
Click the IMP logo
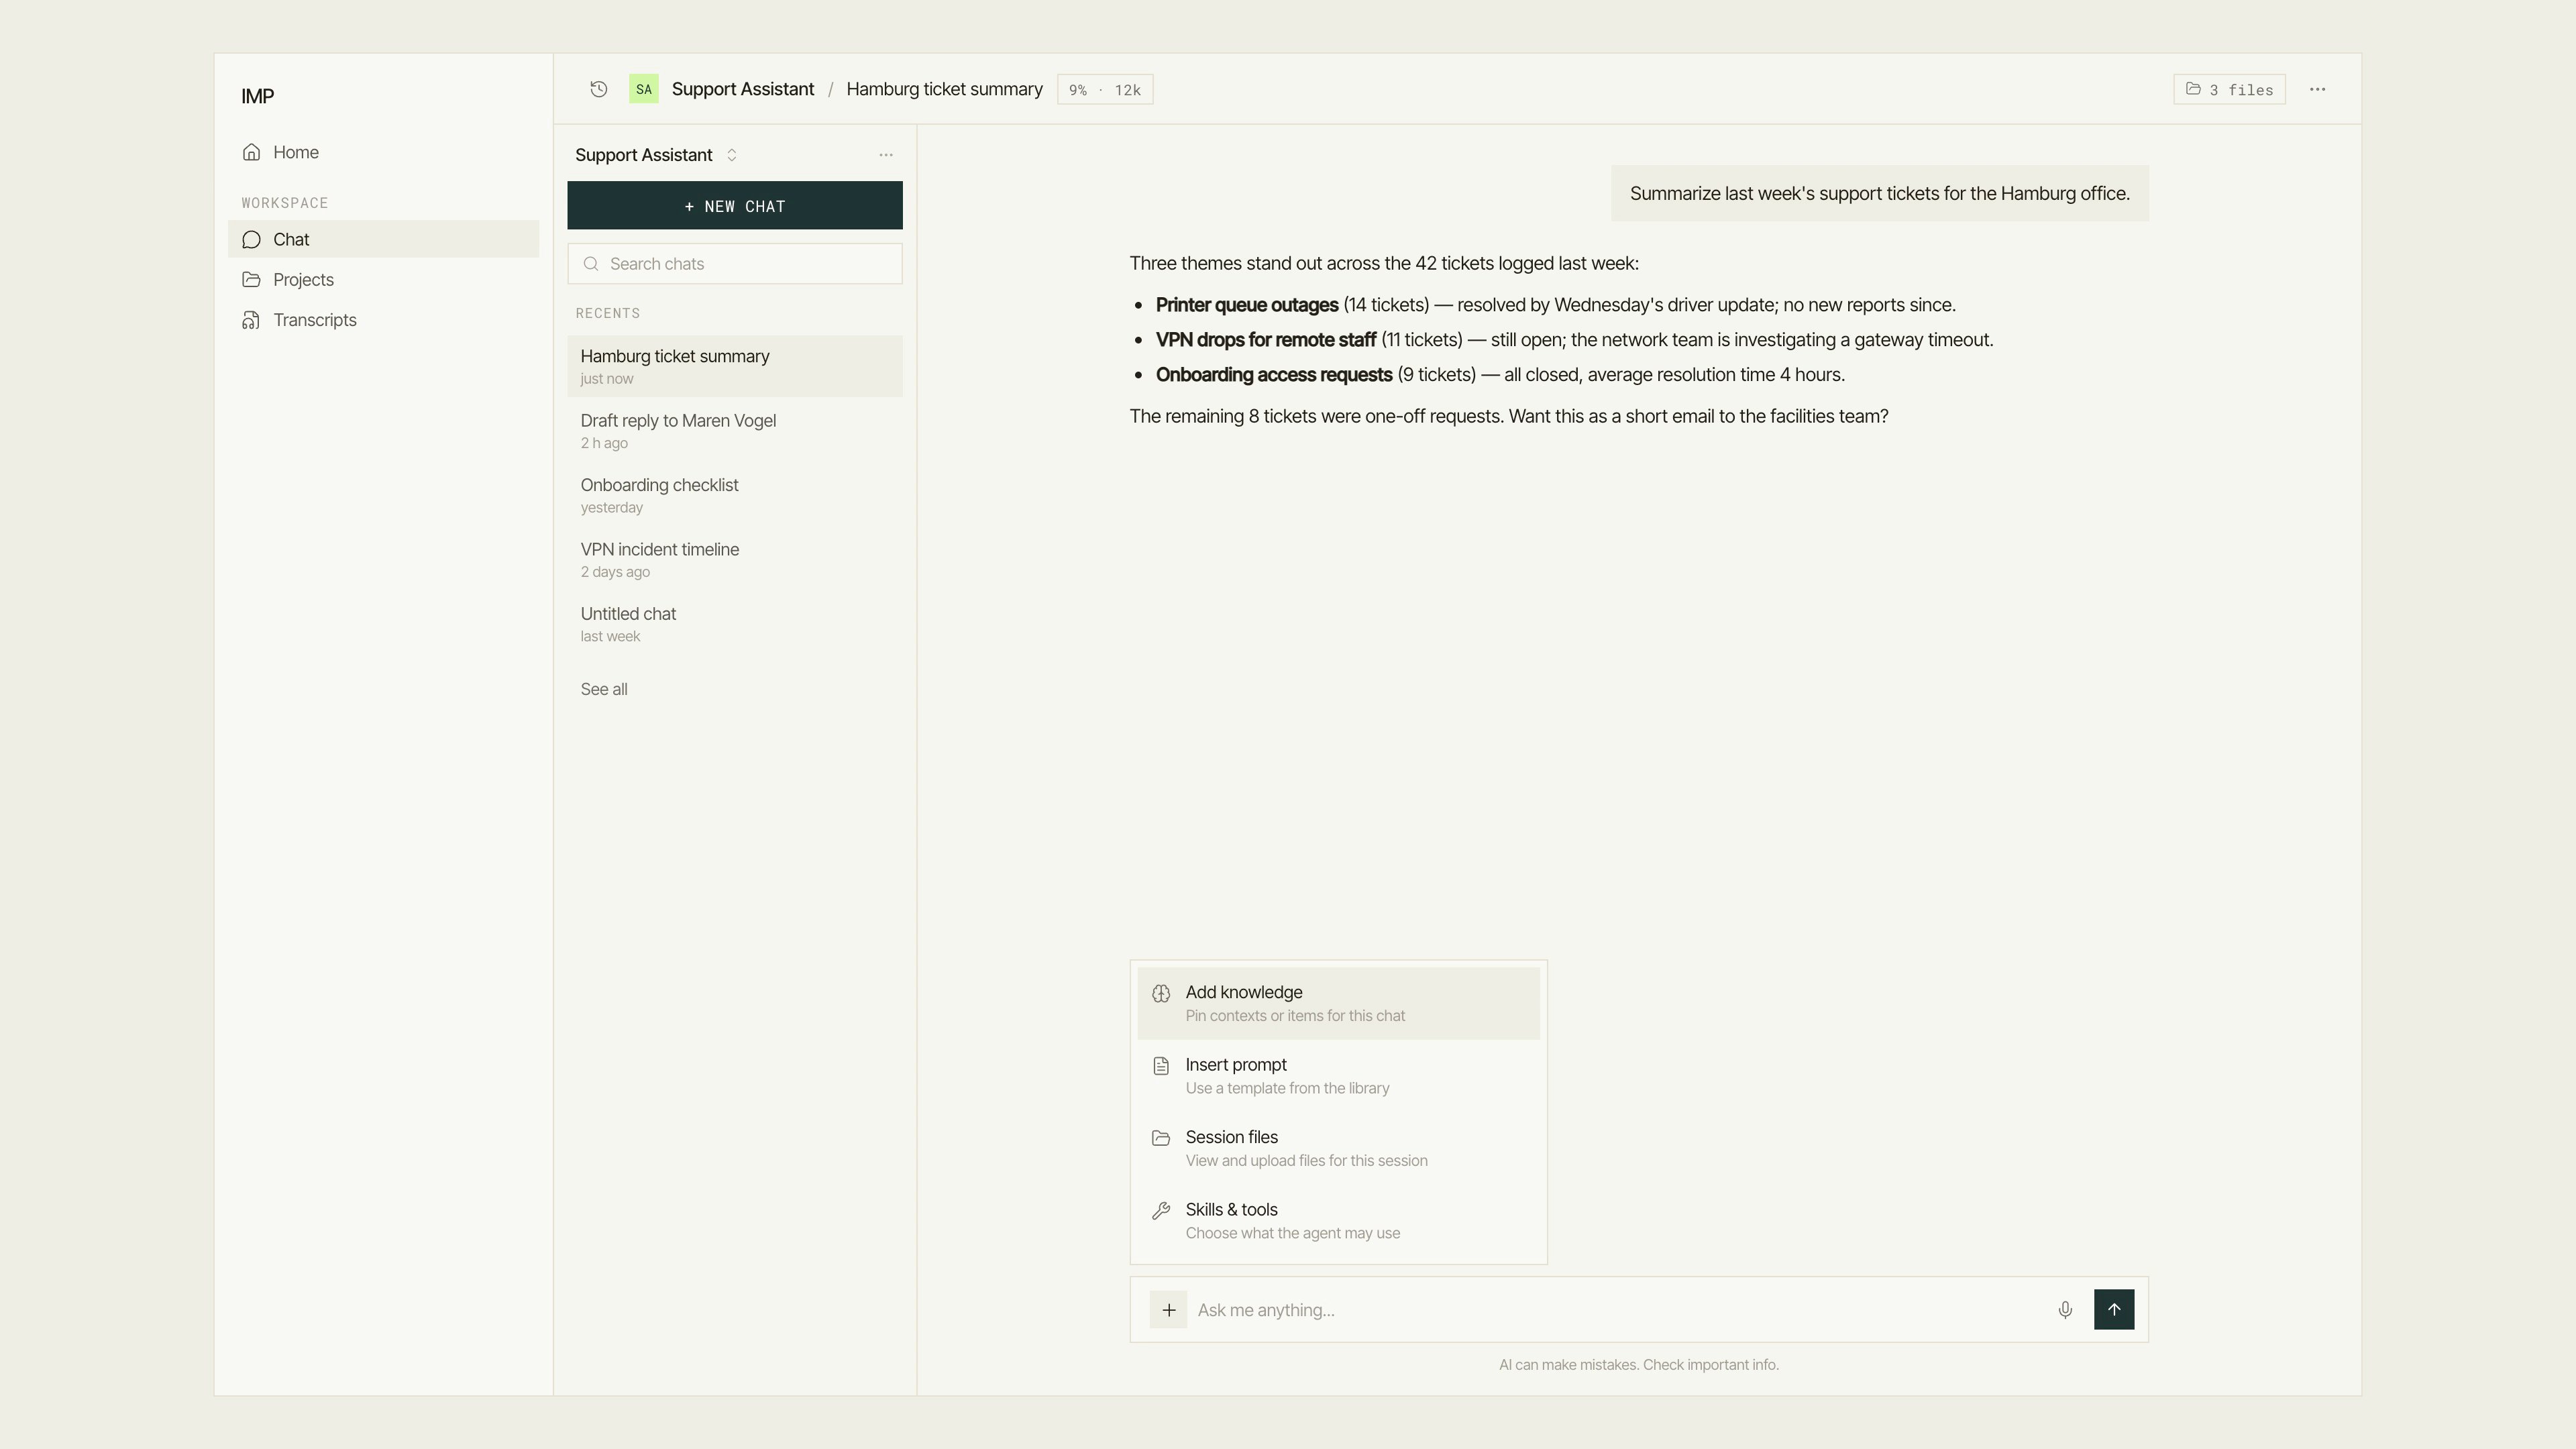258,96
